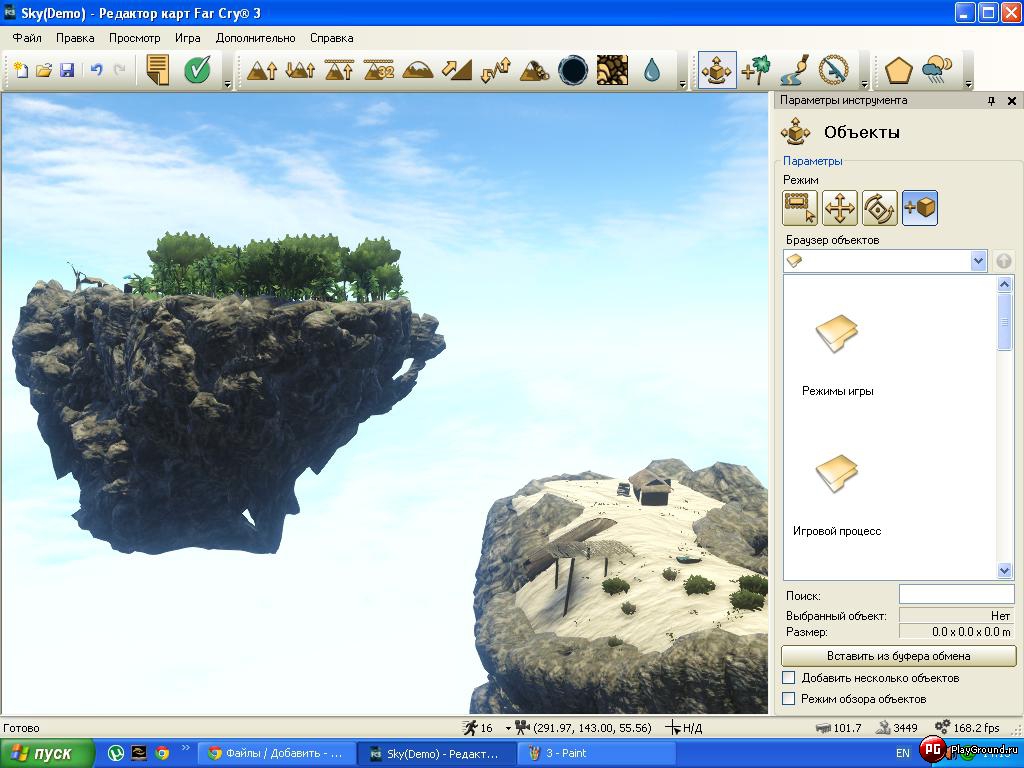Open the Файл menu
Viewport: 1024px width, 768px height.
27,38
